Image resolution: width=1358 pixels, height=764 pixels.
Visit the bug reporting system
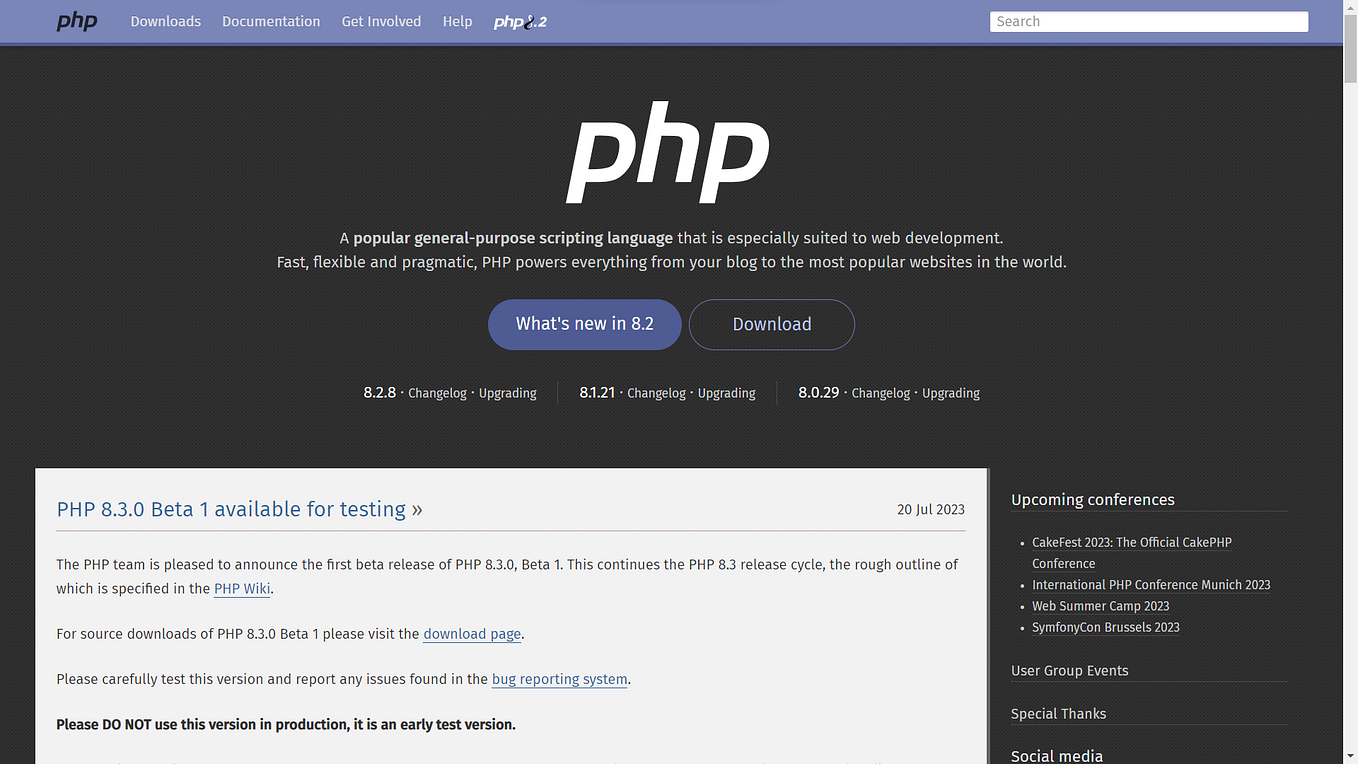click(x=559, y=679)
